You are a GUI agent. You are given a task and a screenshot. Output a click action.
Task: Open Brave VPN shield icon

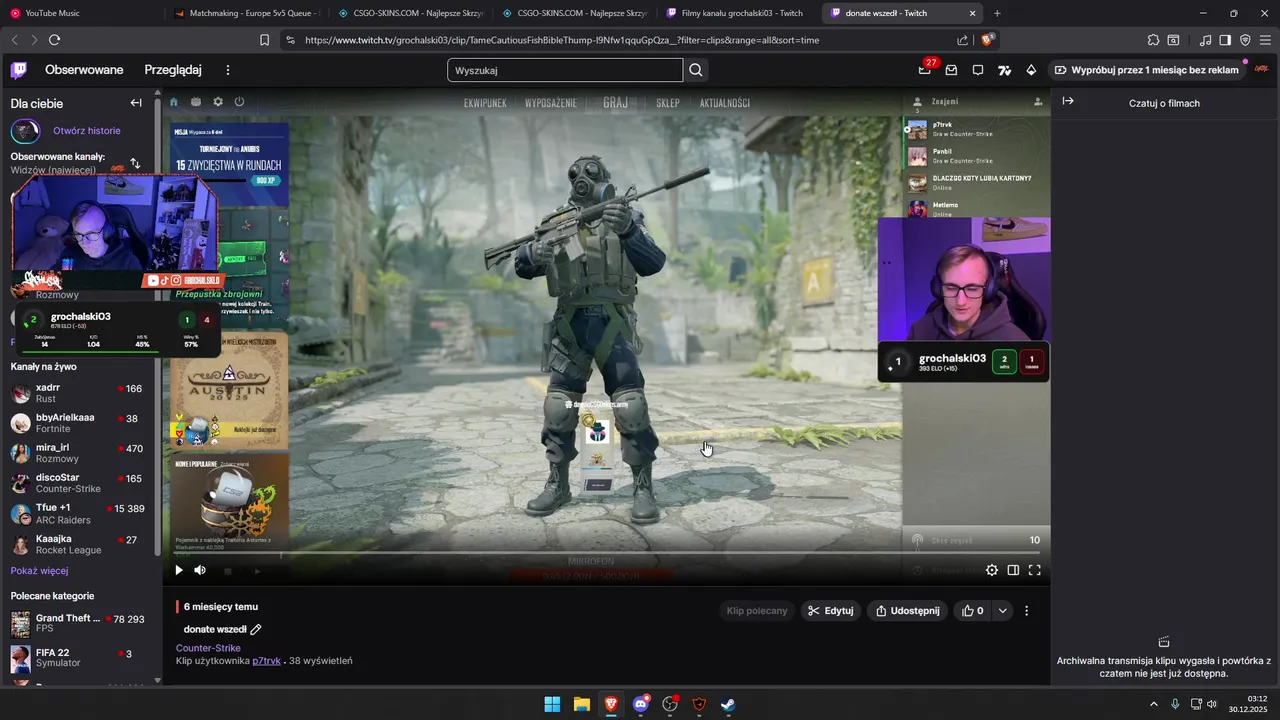coord(1245,40)
